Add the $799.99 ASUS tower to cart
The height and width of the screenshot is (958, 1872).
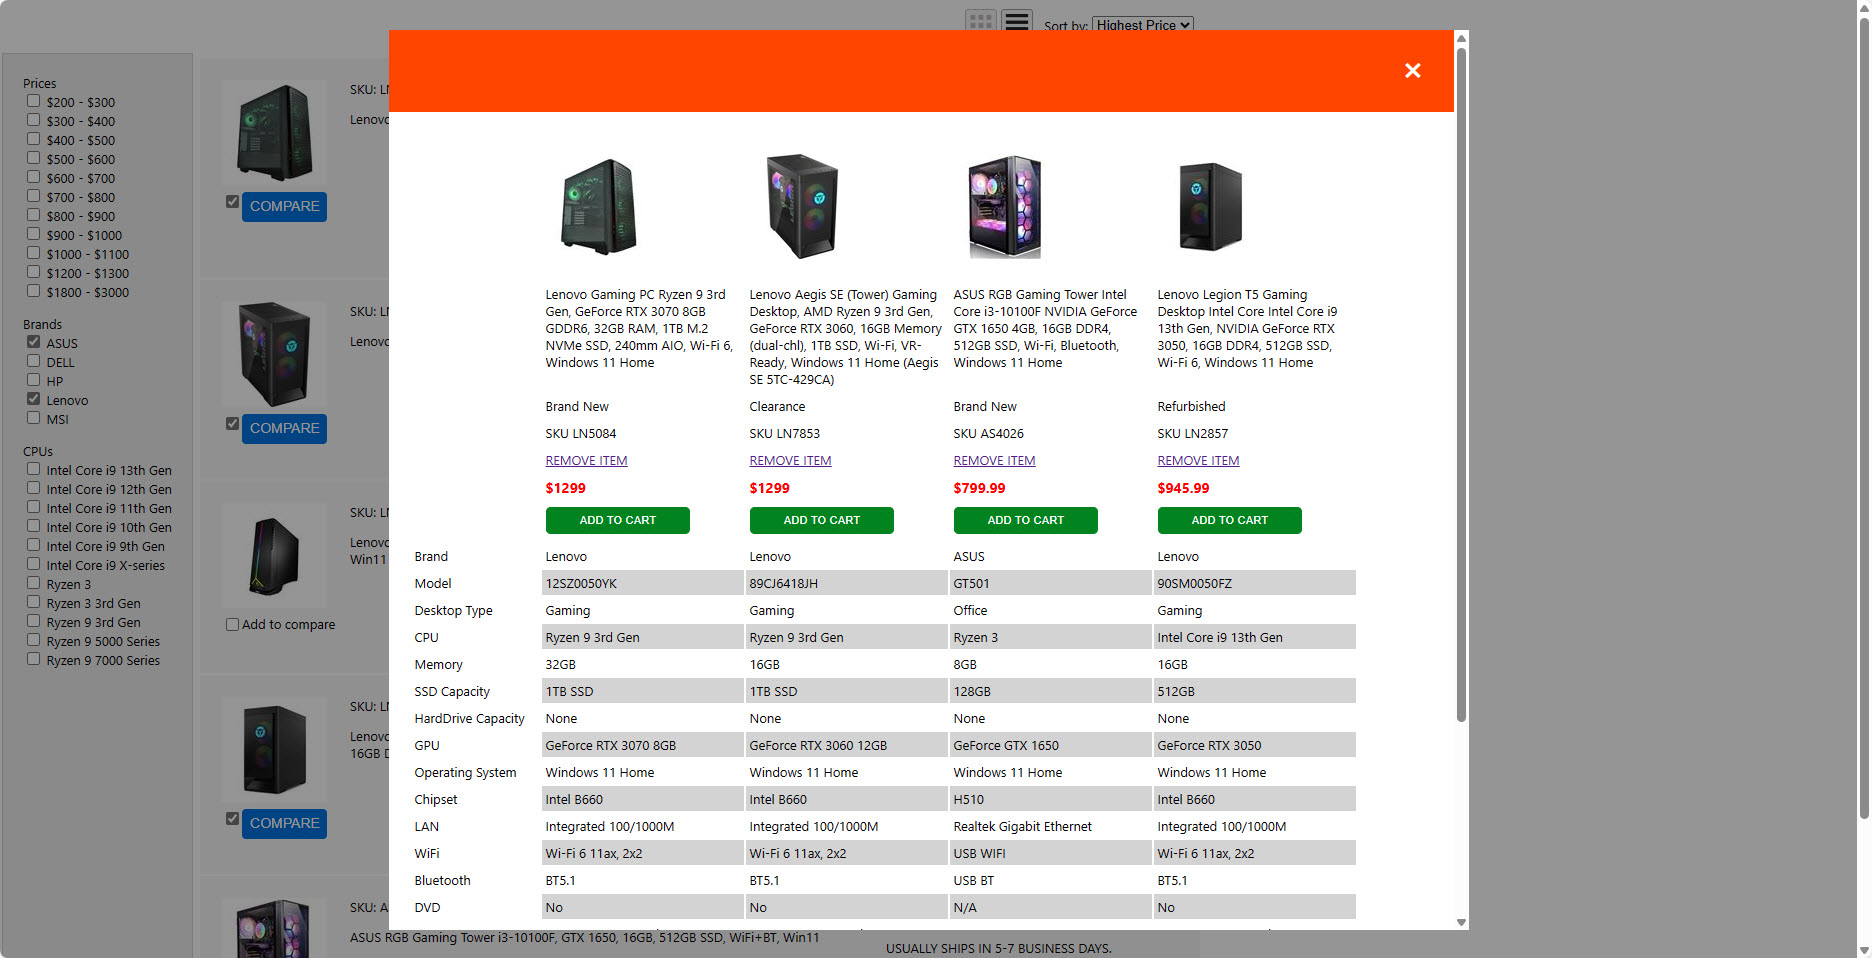(x=1025, y=520)
